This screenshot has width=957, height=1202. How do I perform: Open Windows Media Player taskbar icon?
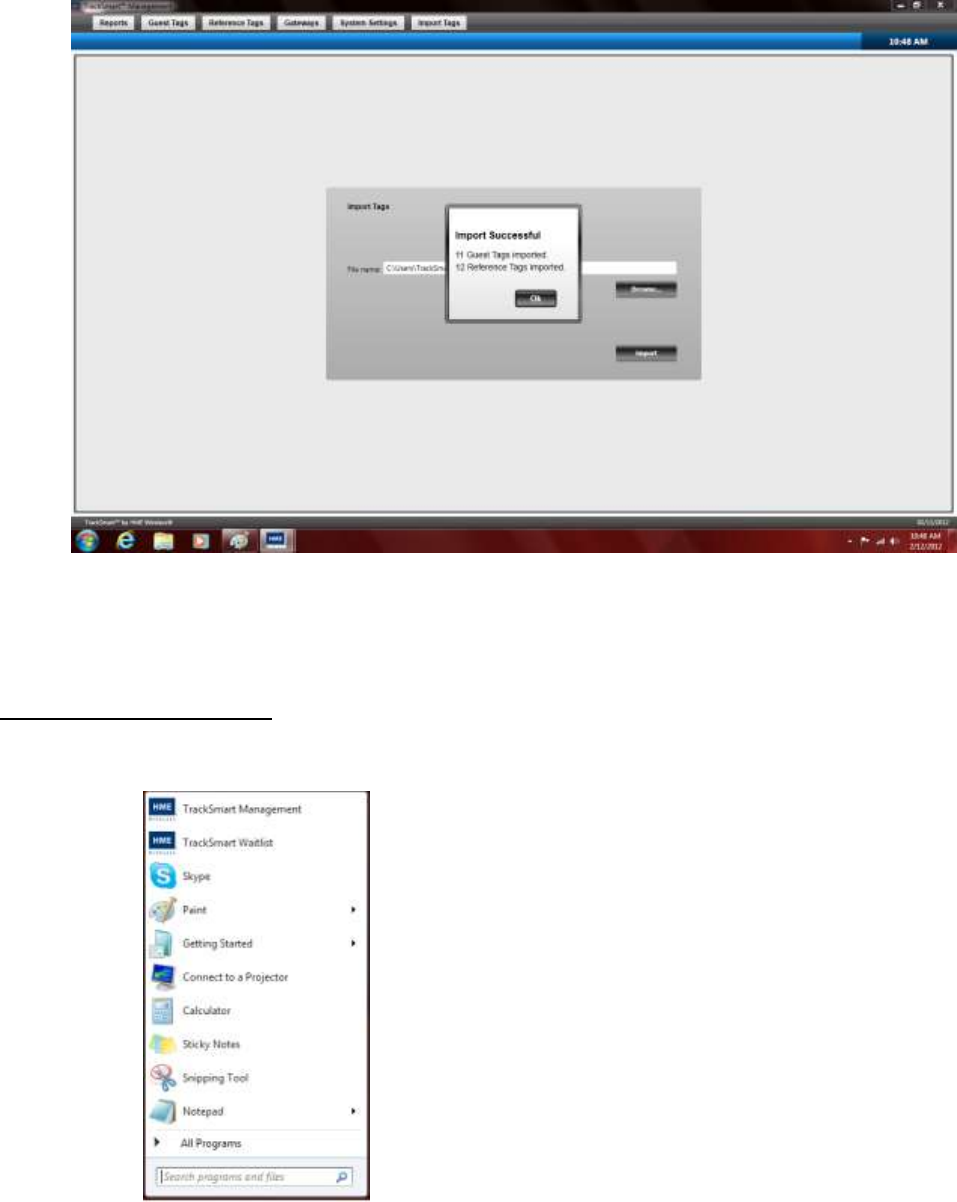[x=200, y=541]
